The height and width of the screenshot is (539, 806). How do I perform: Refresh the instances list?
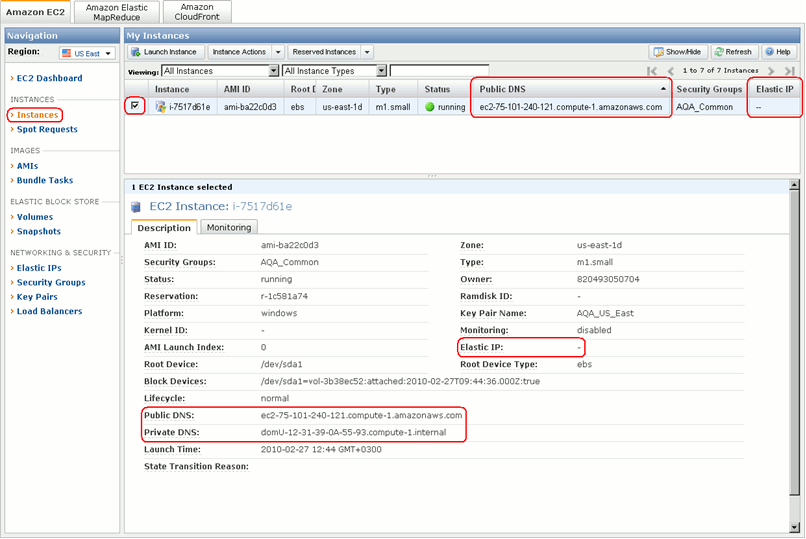[734, 52]
